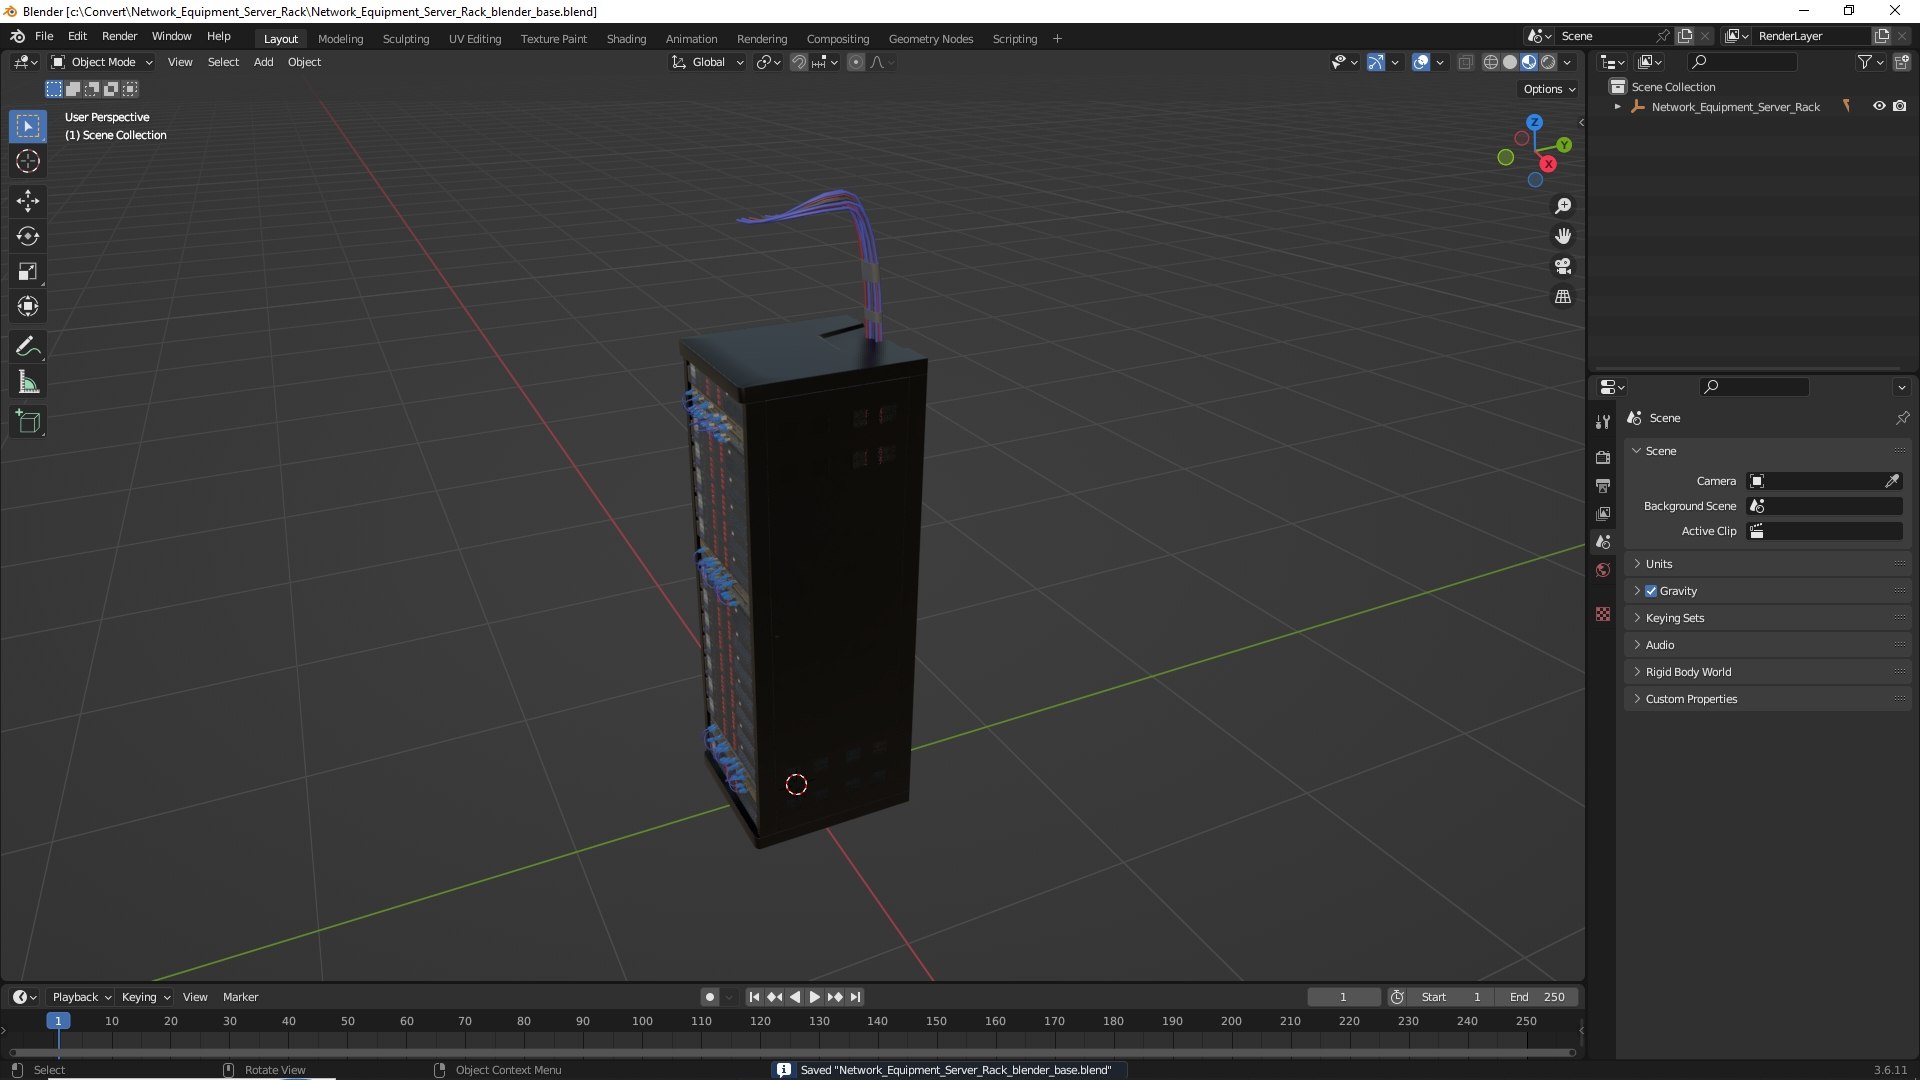Open the Tool properties tab
The image size is (1920, 1080).
pyautogui.click(x=1603, y=422)
